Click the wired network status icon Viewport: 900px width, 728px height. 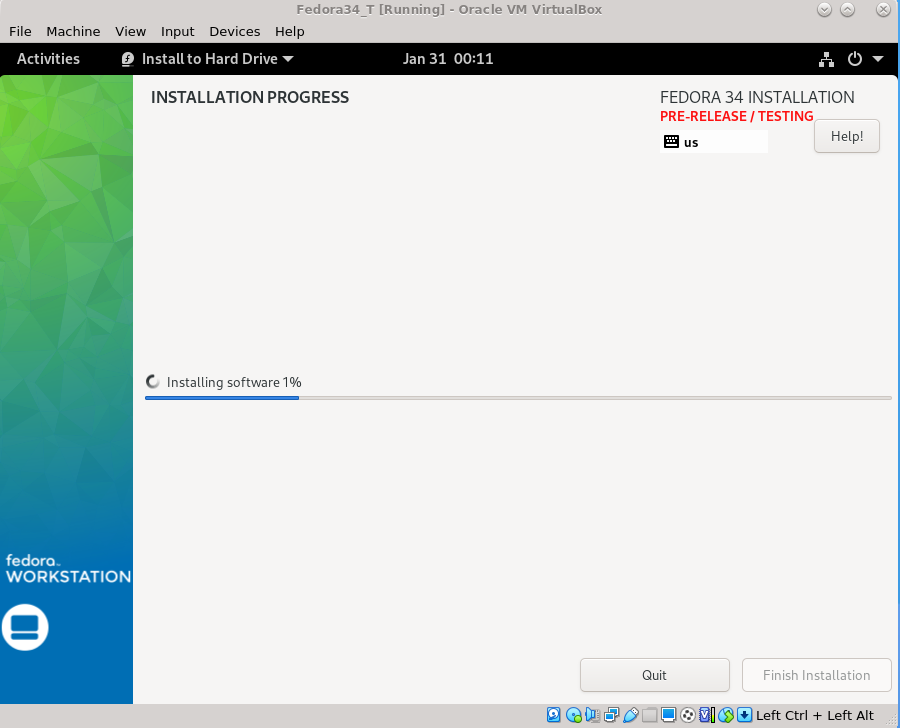click(826, 59)
